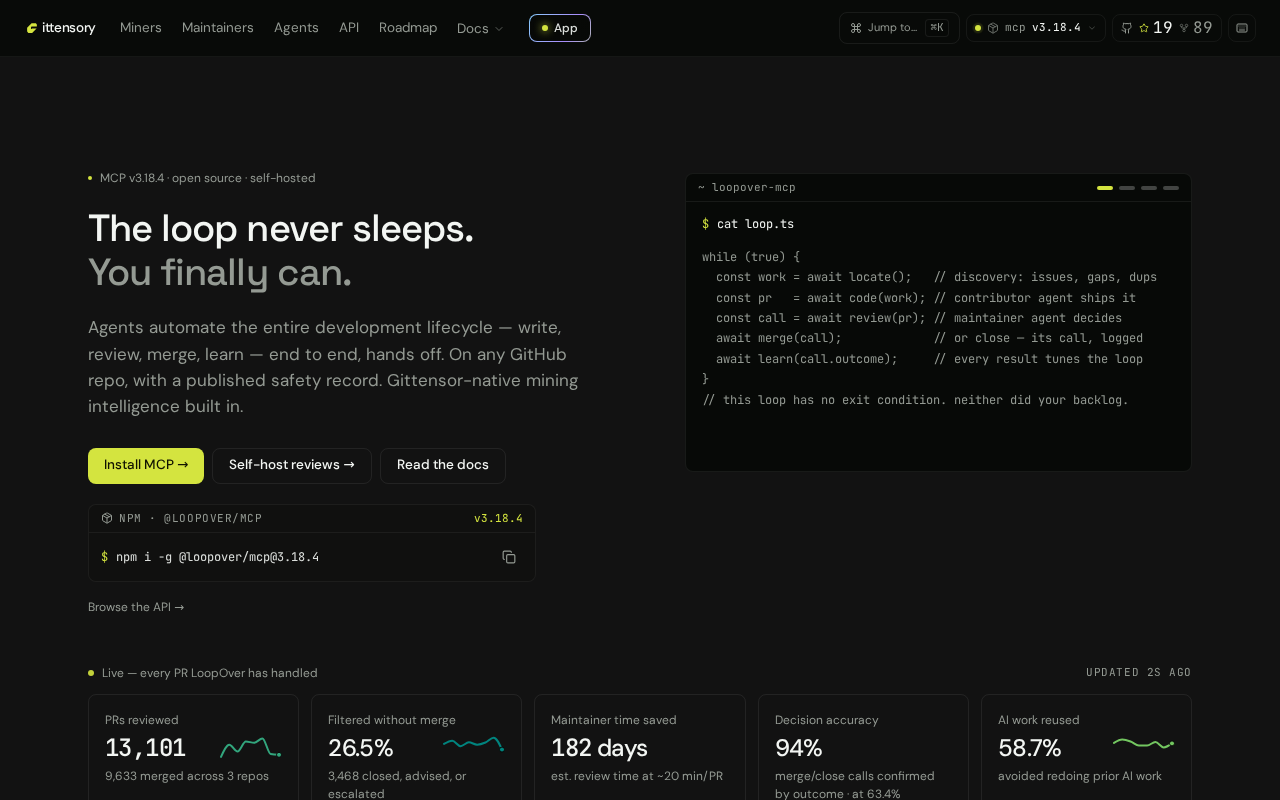Click the '~ loopover-mcp' terminal title
Screen dimensions: 1280x800
pyautogui.click(x=747, y=188)
